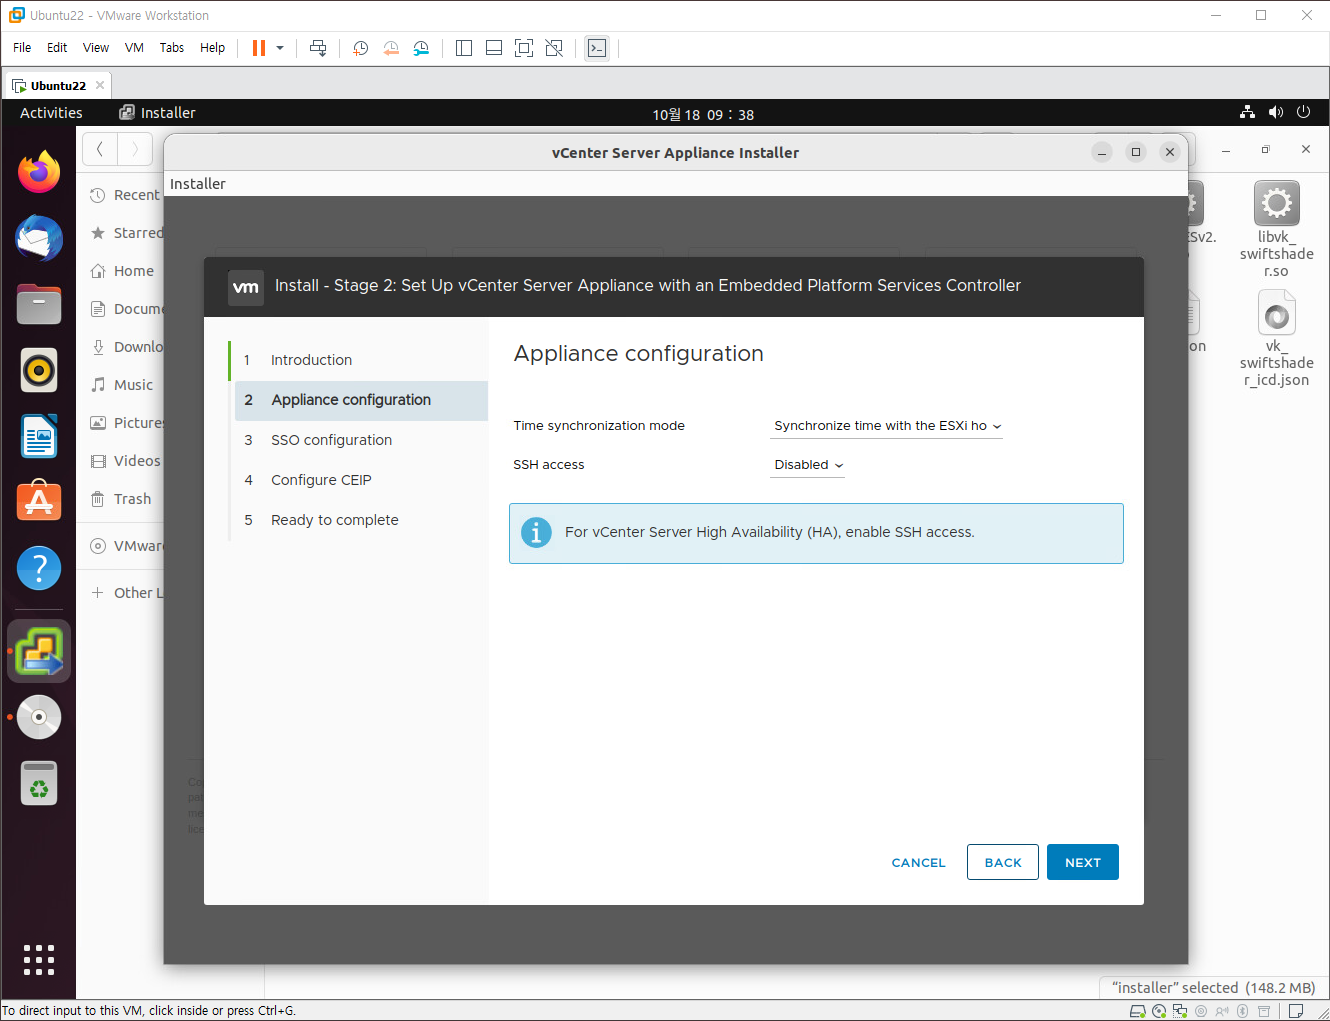Viewport: 1330px width, 1021px height.
Task: Open the Tabs menu
Action: click(172, 48)
